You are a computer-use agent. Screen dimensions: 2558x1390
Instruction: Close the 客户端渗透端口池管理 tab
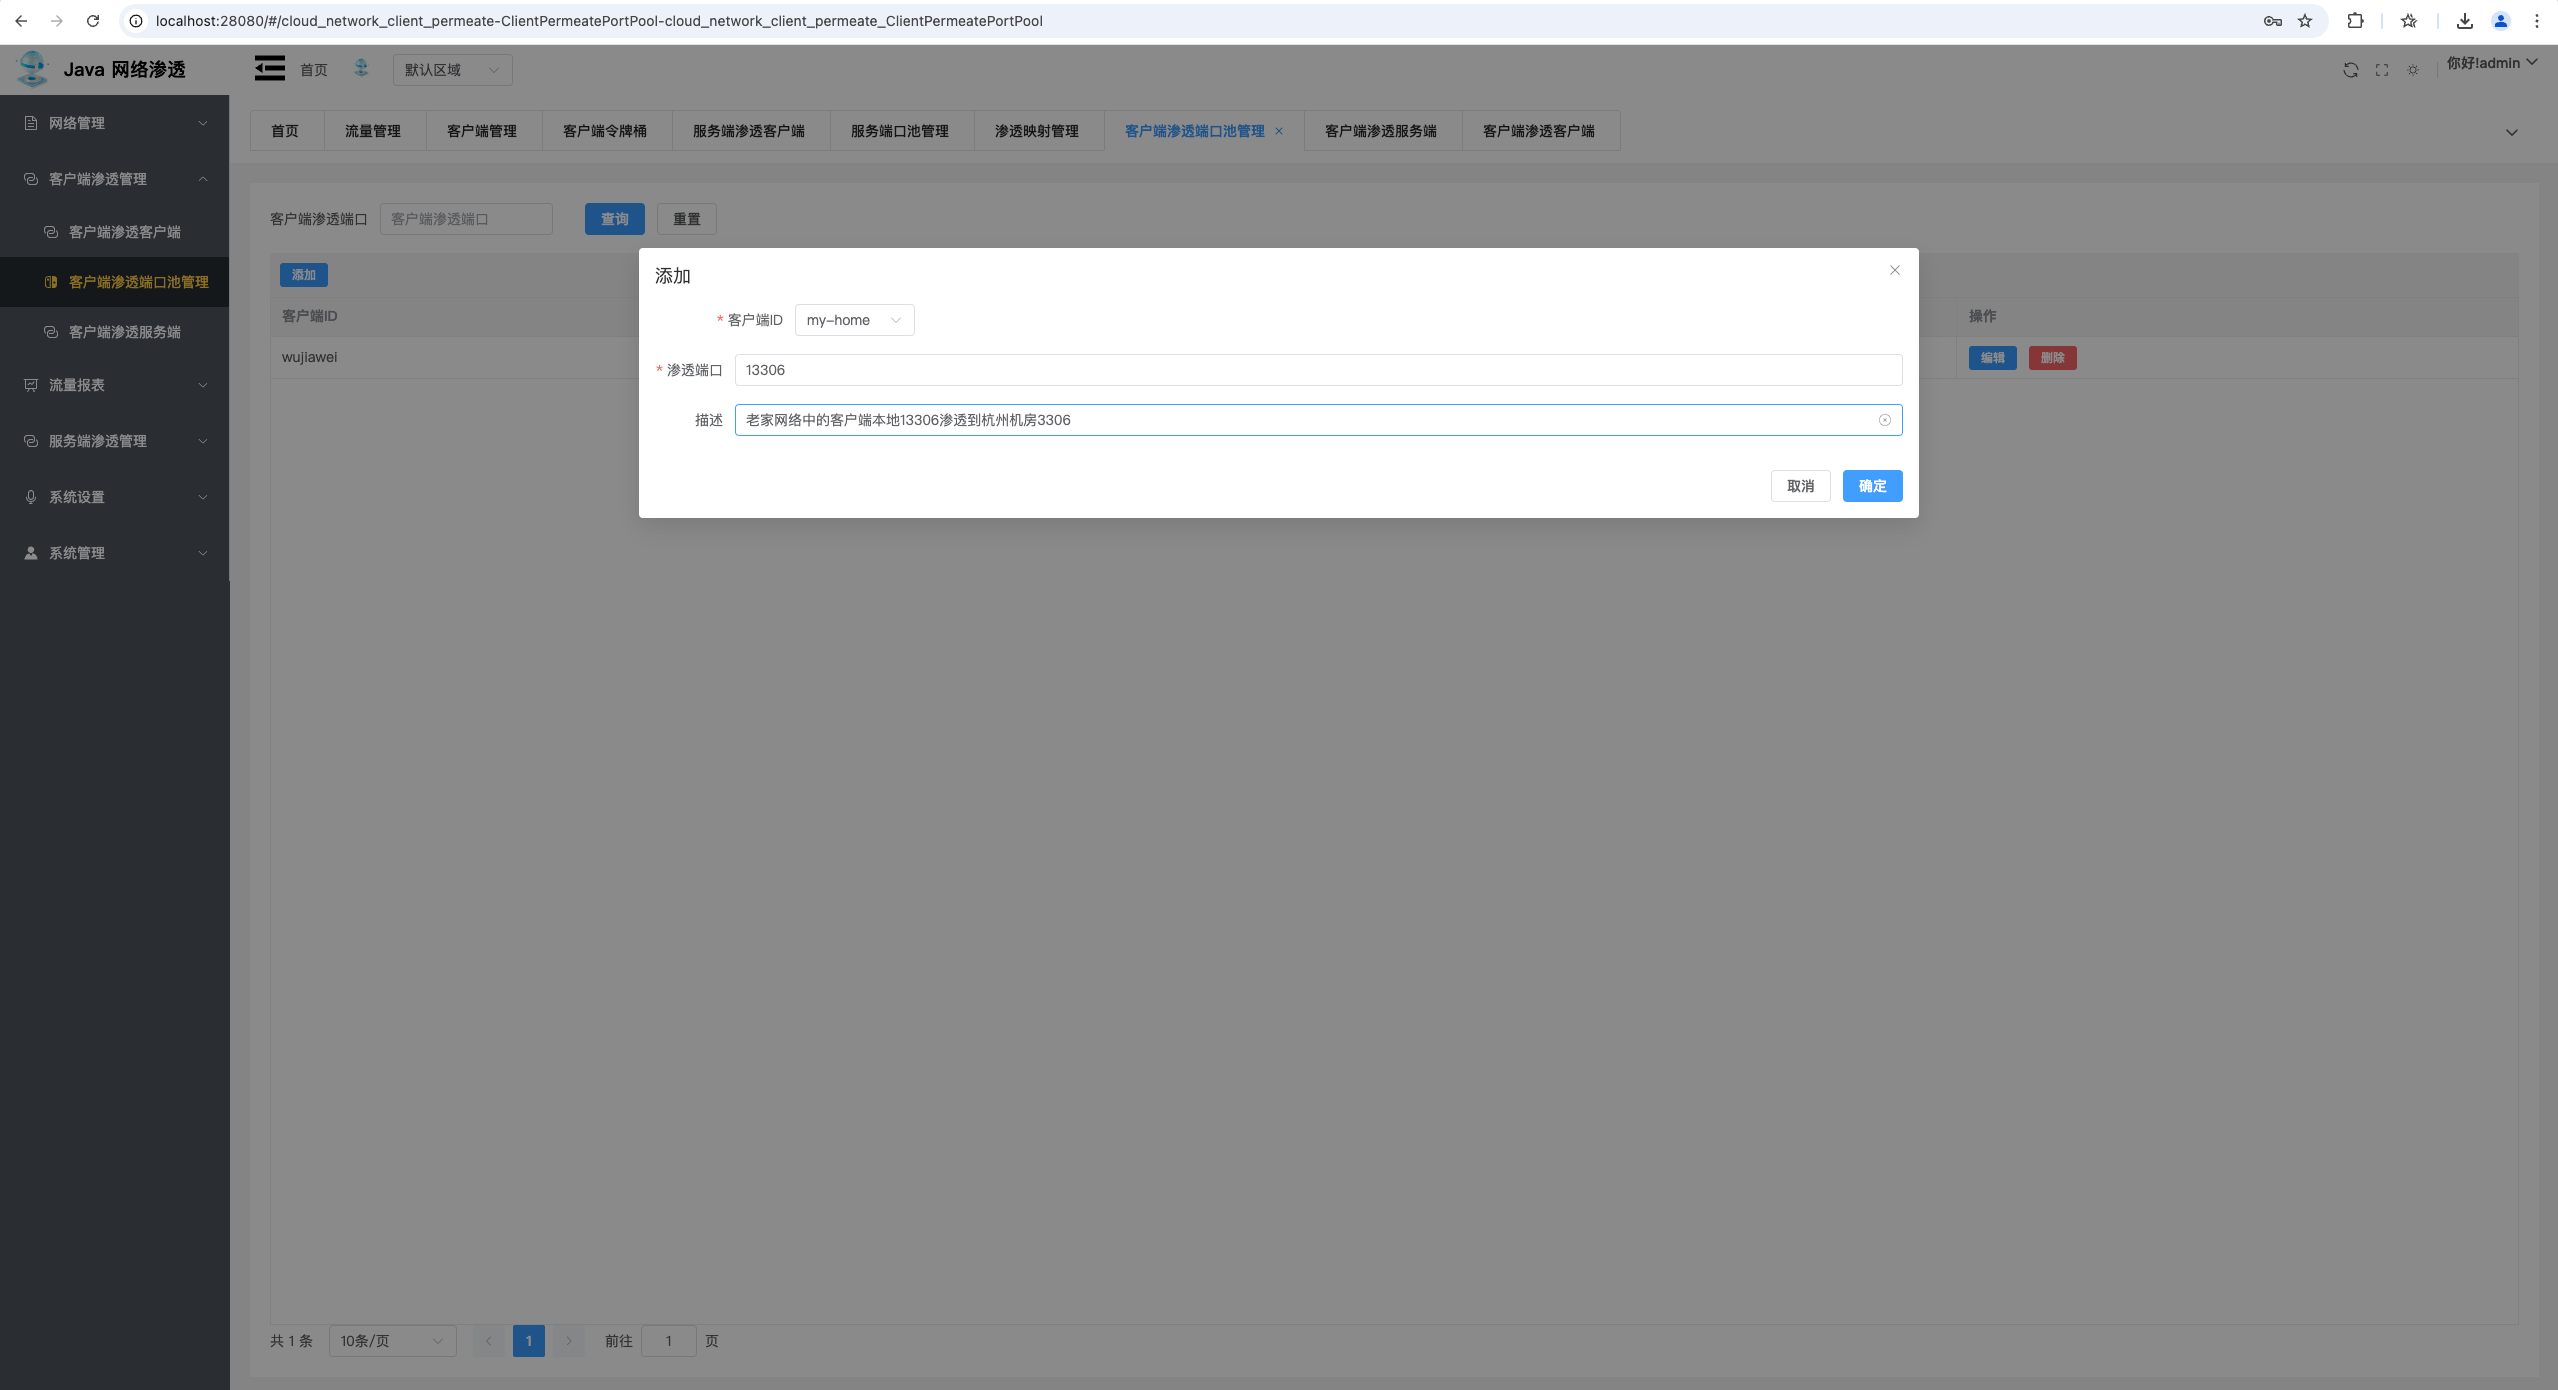(1279, 131)
